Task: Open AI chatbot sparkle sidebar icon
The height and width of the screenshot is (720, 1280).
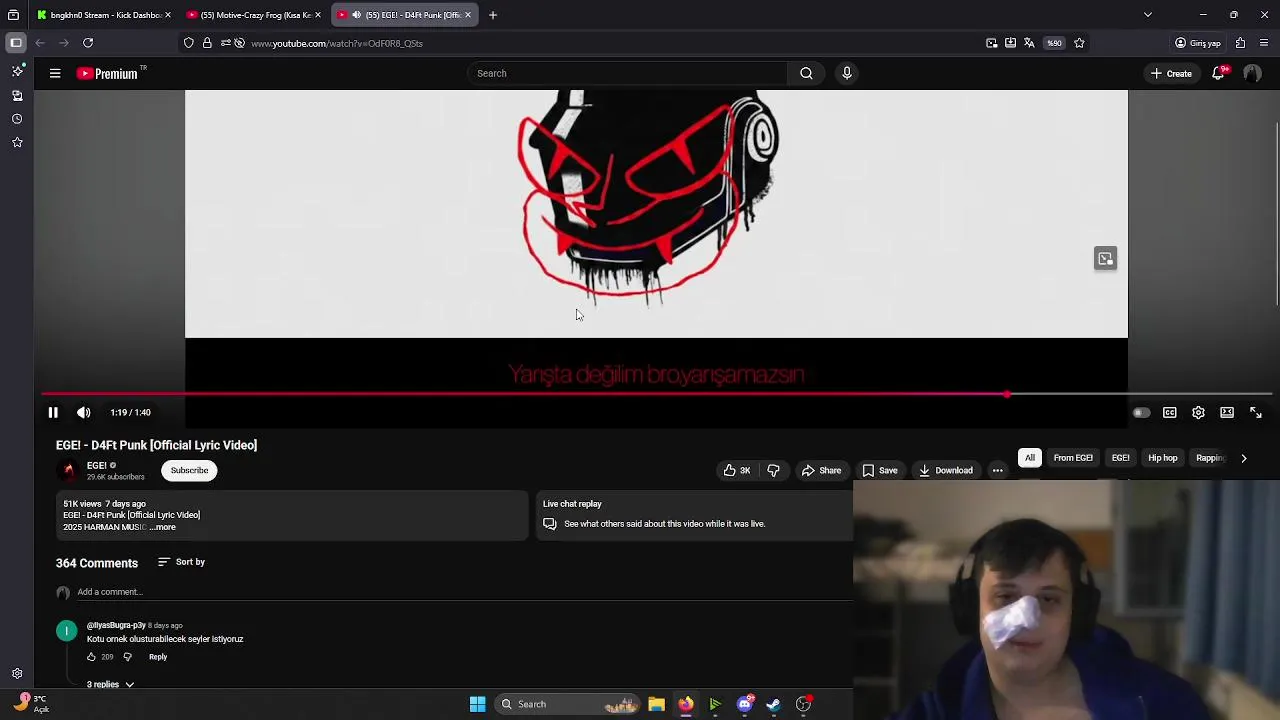Action: (17, 71)
